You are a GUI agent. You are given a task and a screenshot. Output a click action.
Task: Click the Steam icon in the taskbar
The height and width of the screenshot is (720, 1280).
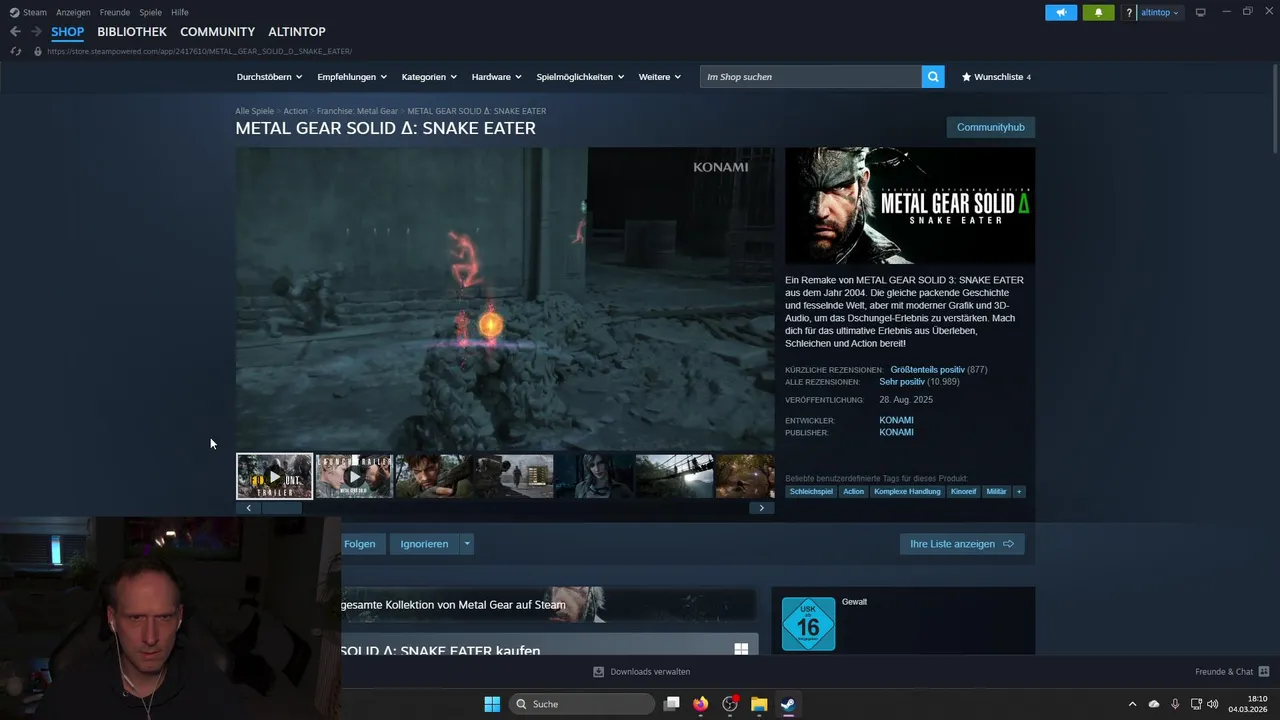(x=788, y=704)
